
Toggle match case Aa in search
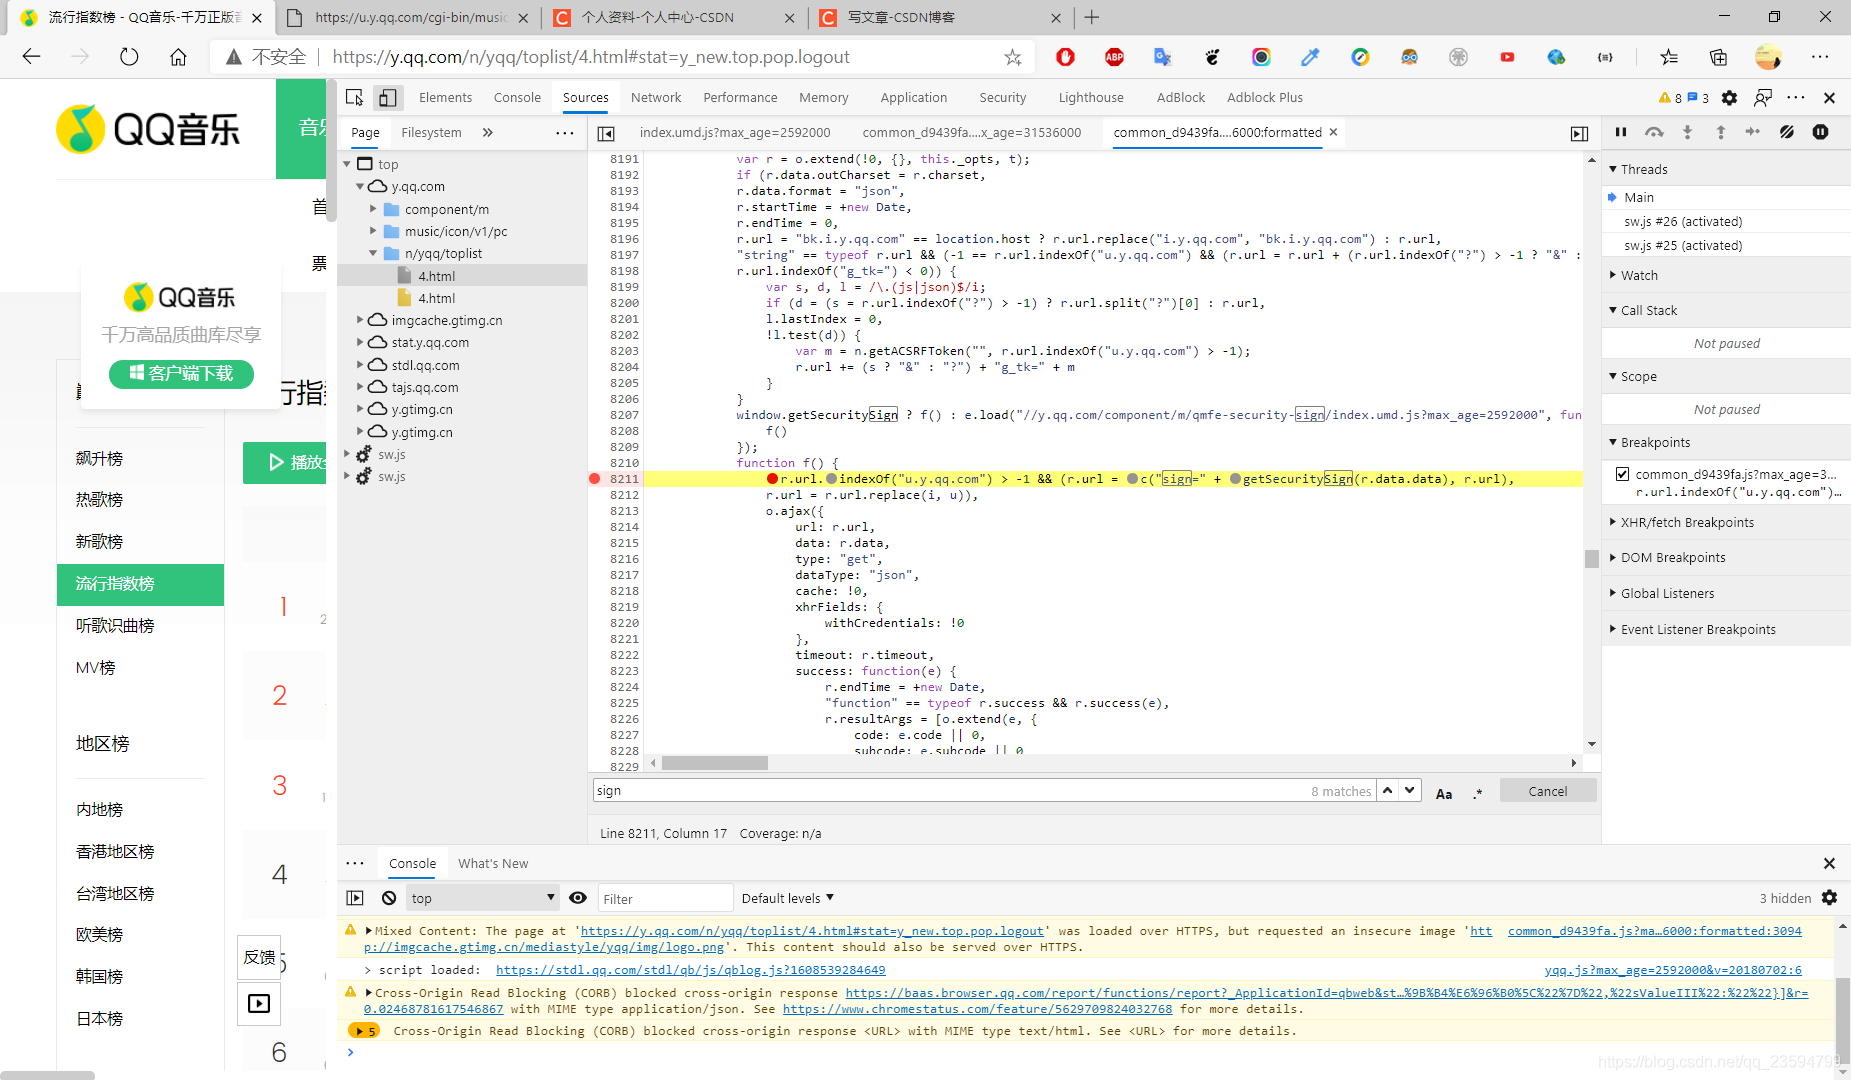pos(1443,792)
